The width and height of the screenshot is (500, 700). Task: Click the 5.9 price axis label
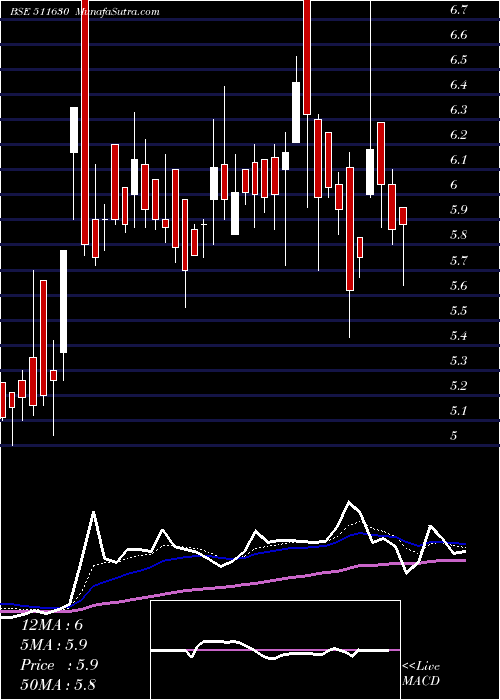(x=459, y=210)
